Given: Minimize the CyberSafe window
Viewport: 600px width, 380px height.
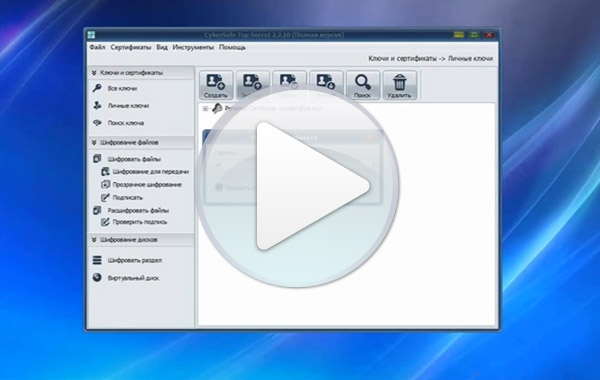Looking at the screenshot, I should (459, 35).
